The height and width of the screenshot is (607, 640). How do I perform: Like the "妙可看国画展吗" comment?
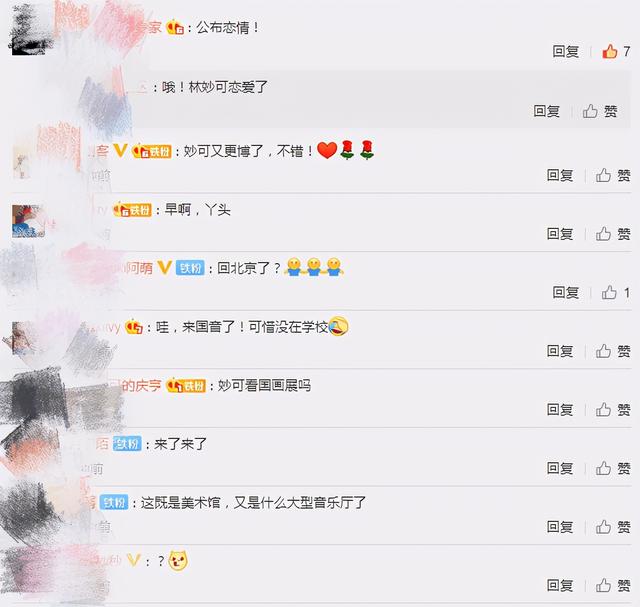[x=613, y=409]
